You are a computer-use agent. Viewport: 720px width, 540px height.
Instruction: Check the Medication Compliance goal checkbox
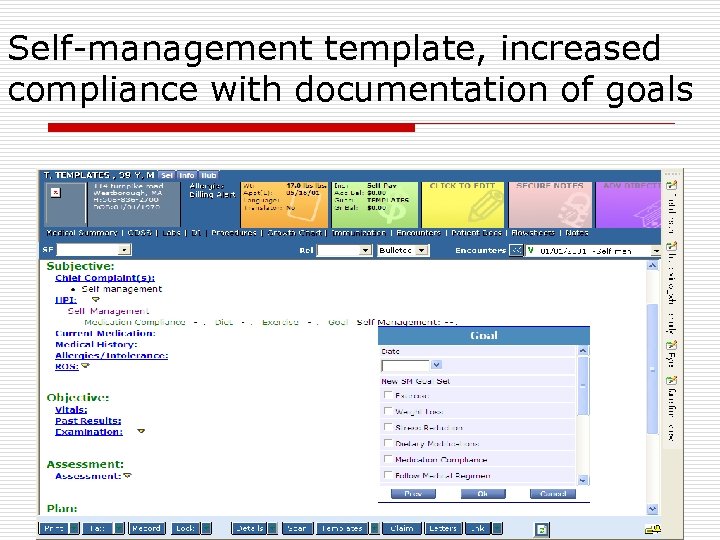point(388,459)
